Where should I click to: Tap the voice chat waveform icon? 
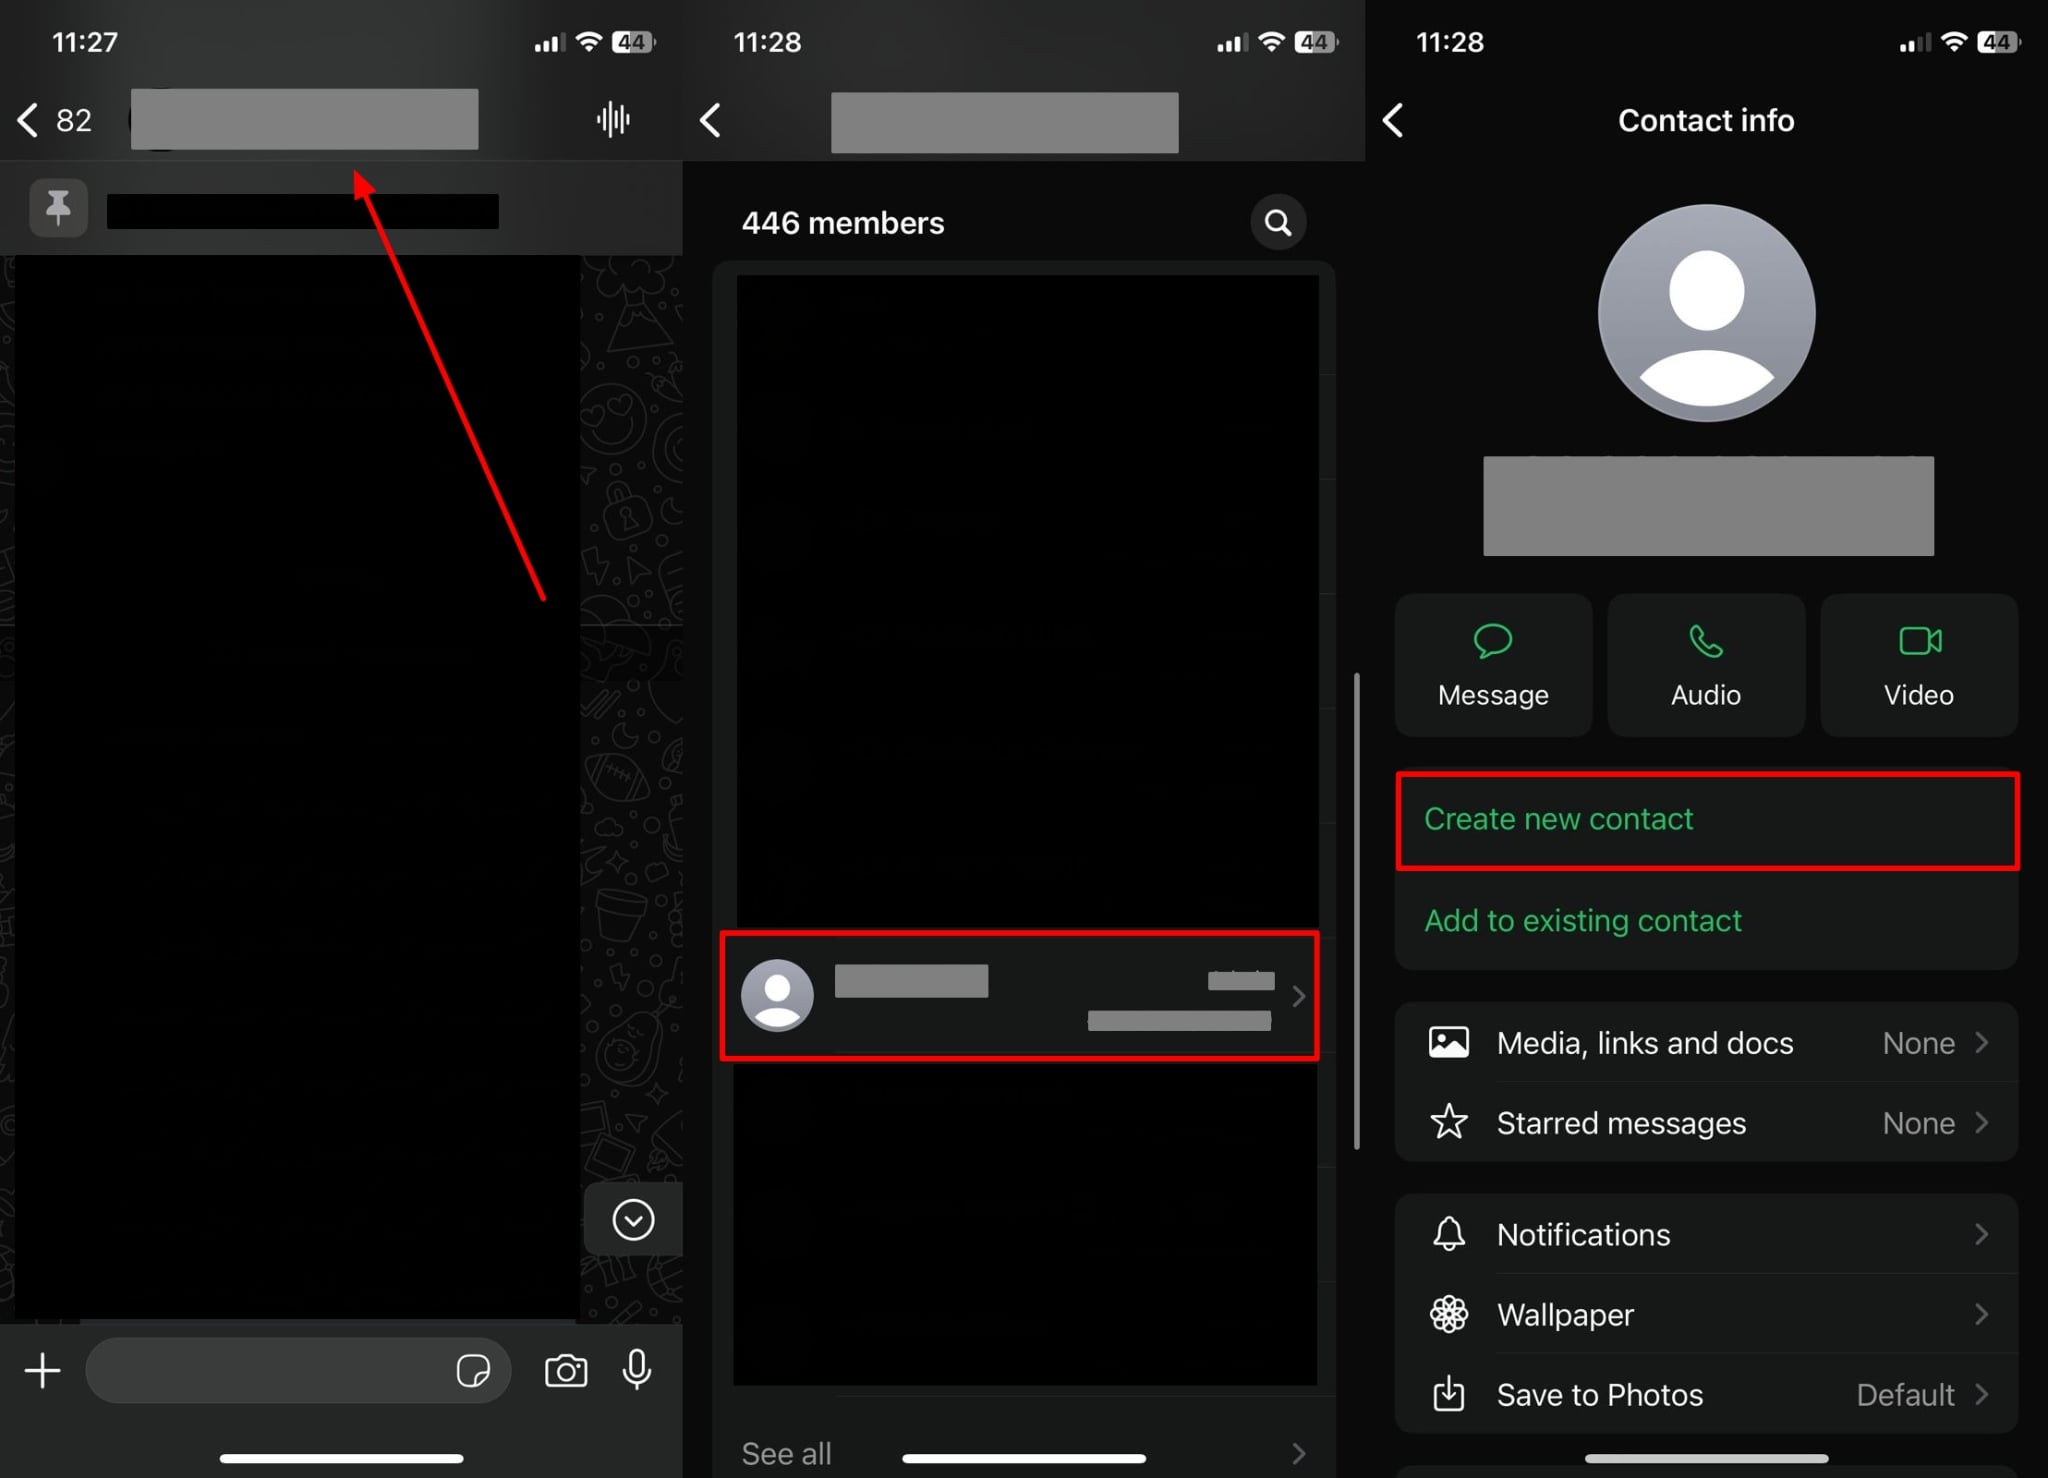click(613, 120)
